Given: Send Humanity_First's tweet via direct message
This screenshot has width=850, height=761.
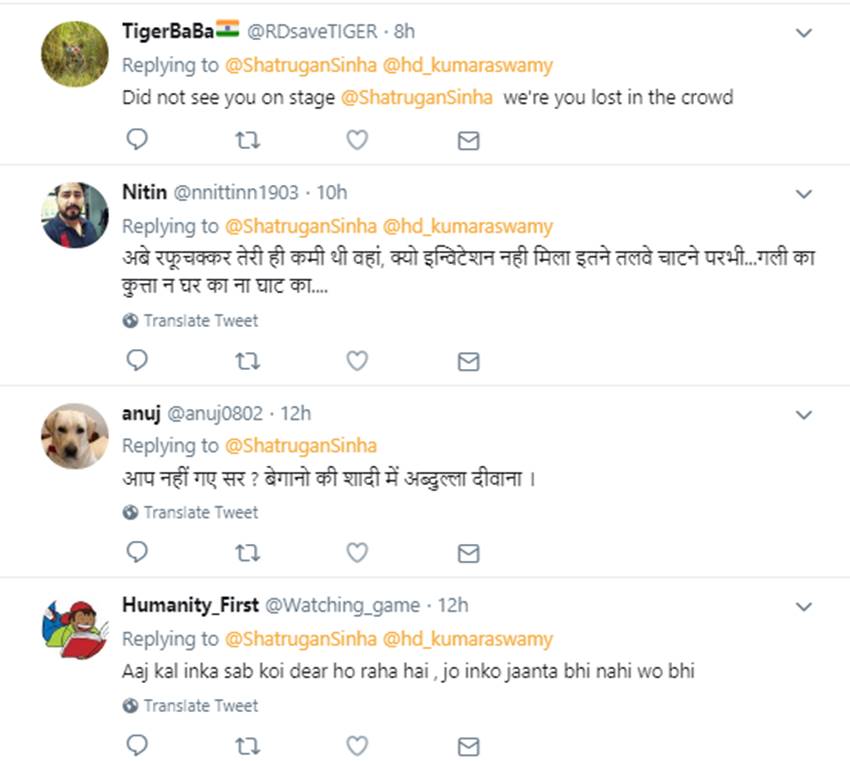Looking at the screenshot, I should point(468,746).
